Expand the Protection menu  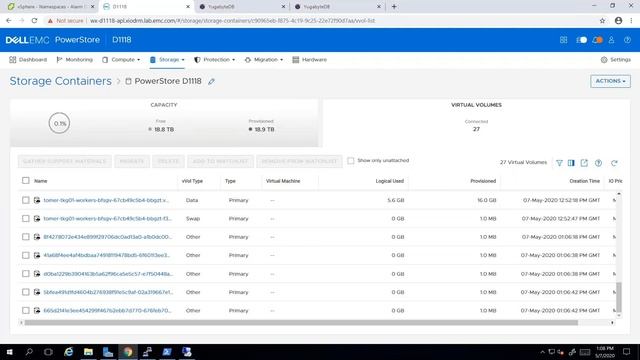tap(215, 60)
